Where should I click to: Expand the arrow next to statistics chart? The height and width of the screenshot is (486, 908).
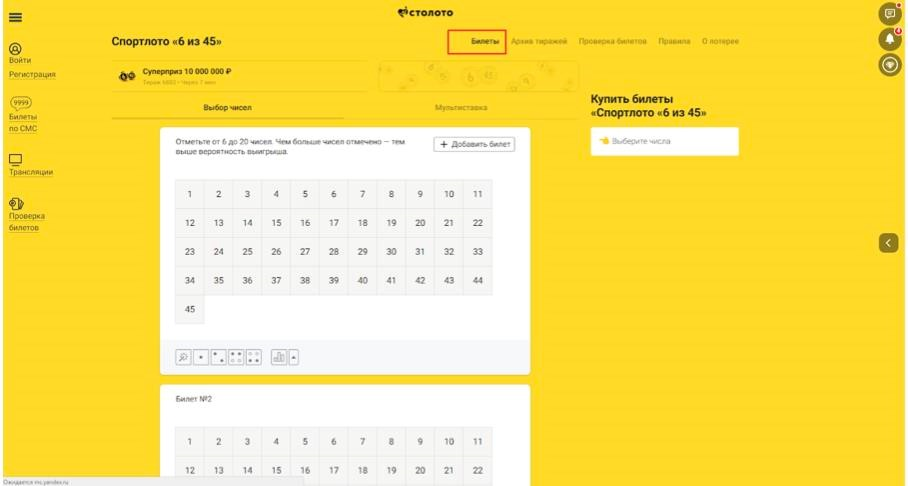[x=294, y=357]
